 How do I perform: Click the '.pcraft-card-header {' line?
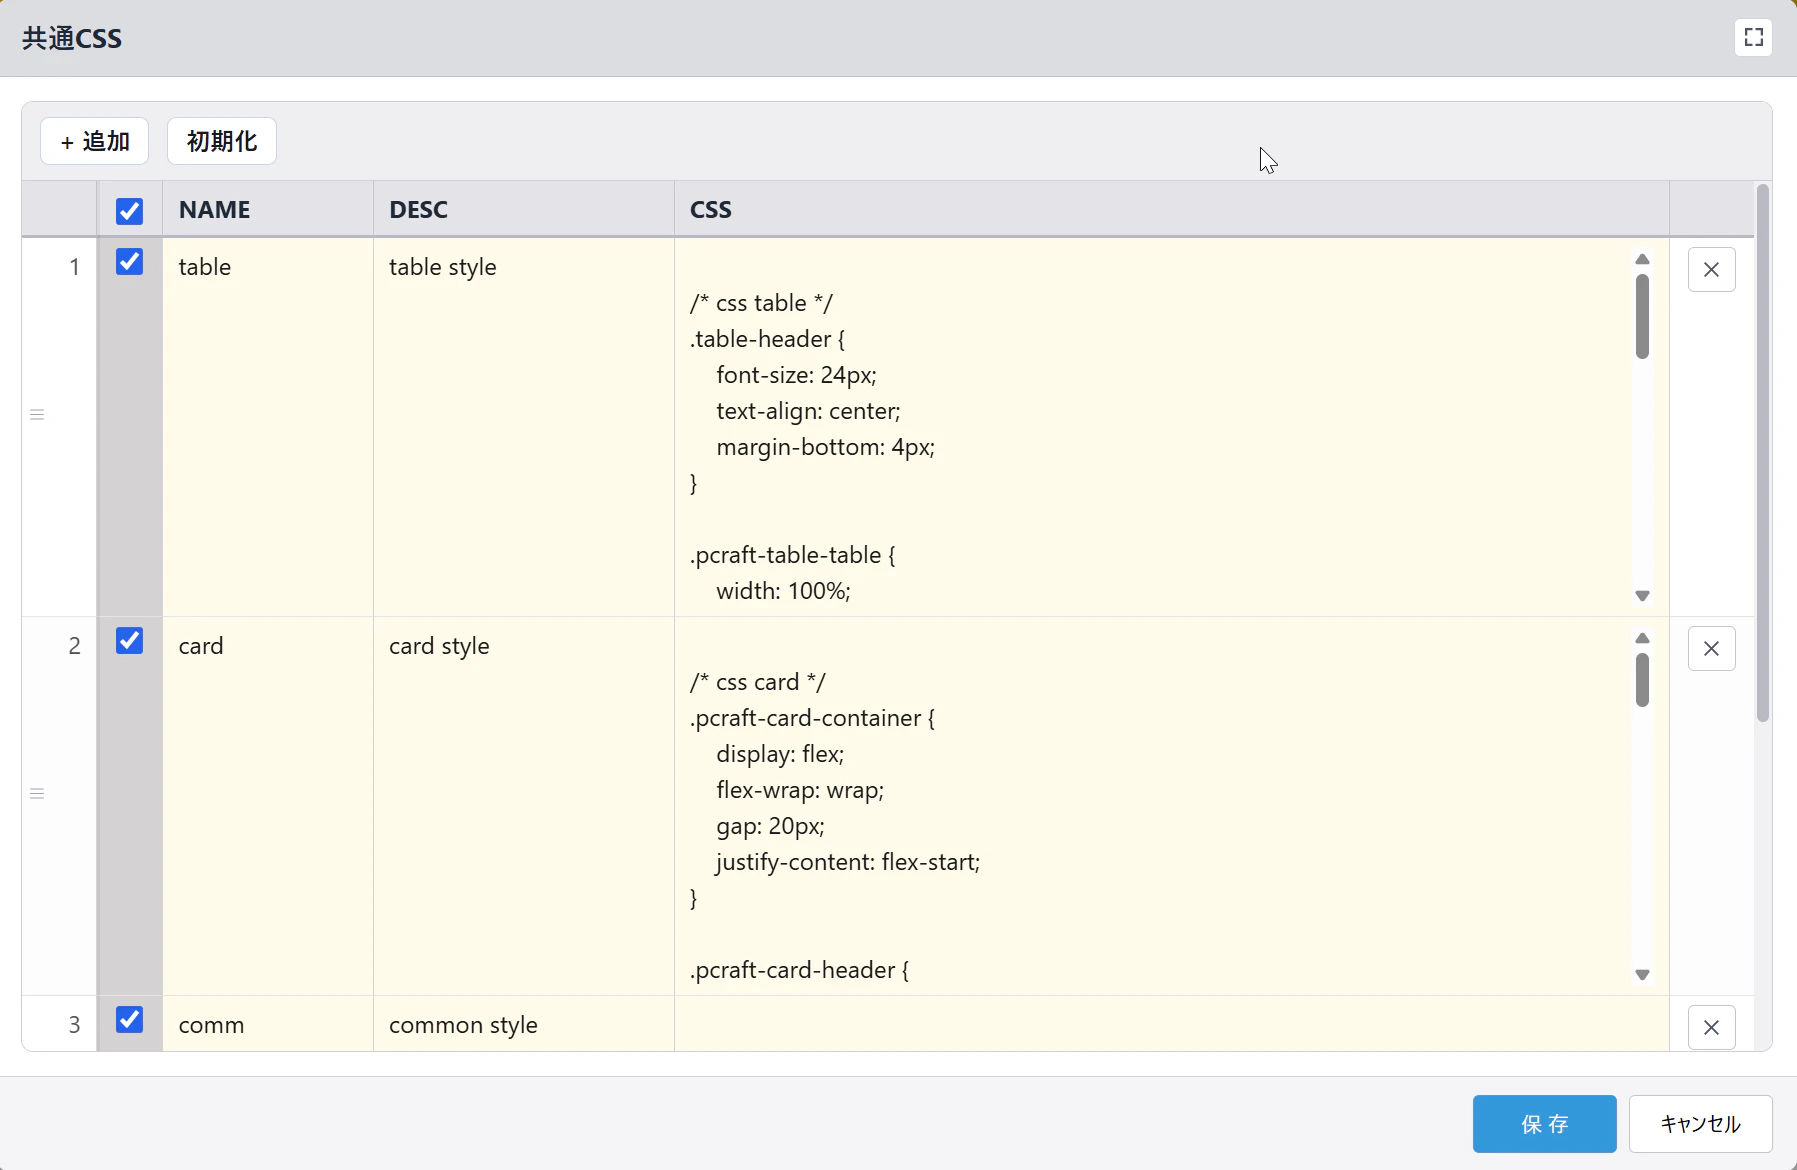(x=799, y=970)
